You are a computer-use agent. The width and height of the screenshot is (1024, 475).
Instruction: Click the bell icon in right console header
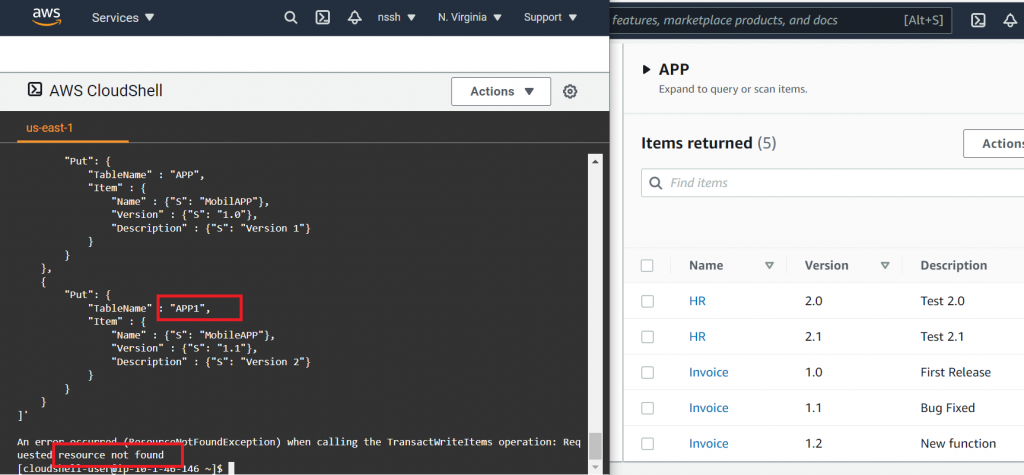coord(1012,20)
